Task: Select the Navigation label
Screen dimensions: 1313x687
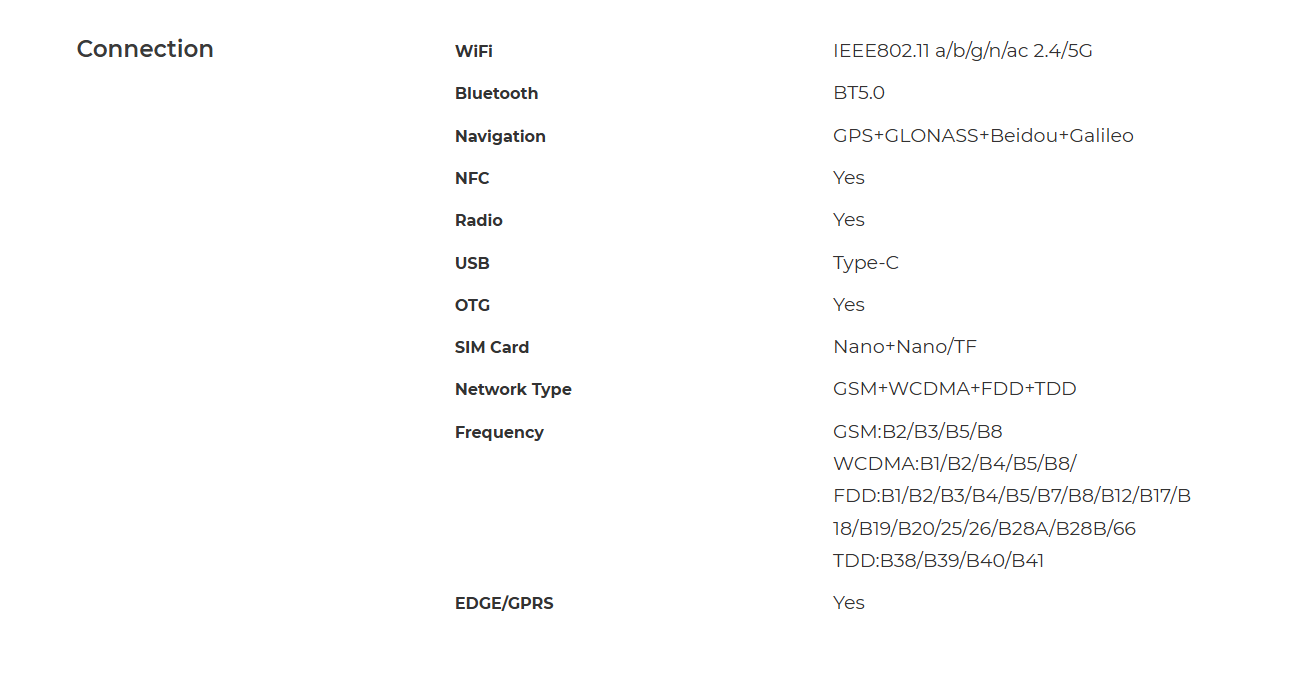Action: (x=500, y=136)
